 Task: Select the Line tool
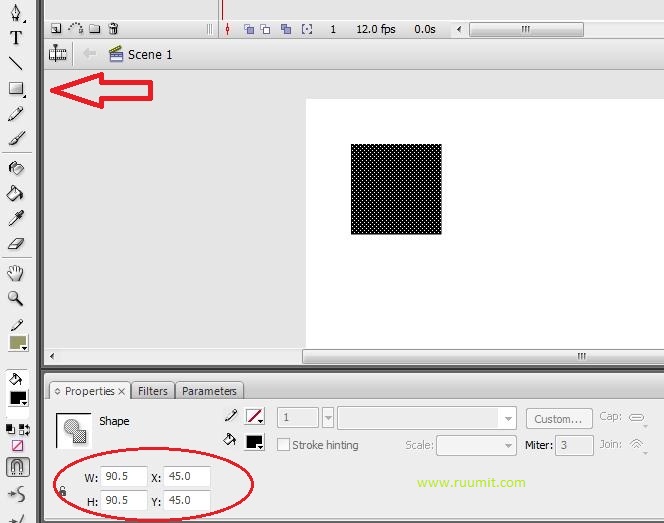16,64
